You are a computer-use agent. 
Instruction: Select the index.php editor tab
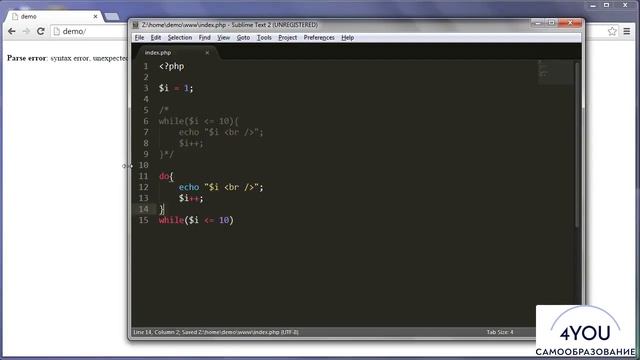pos(176,53)
